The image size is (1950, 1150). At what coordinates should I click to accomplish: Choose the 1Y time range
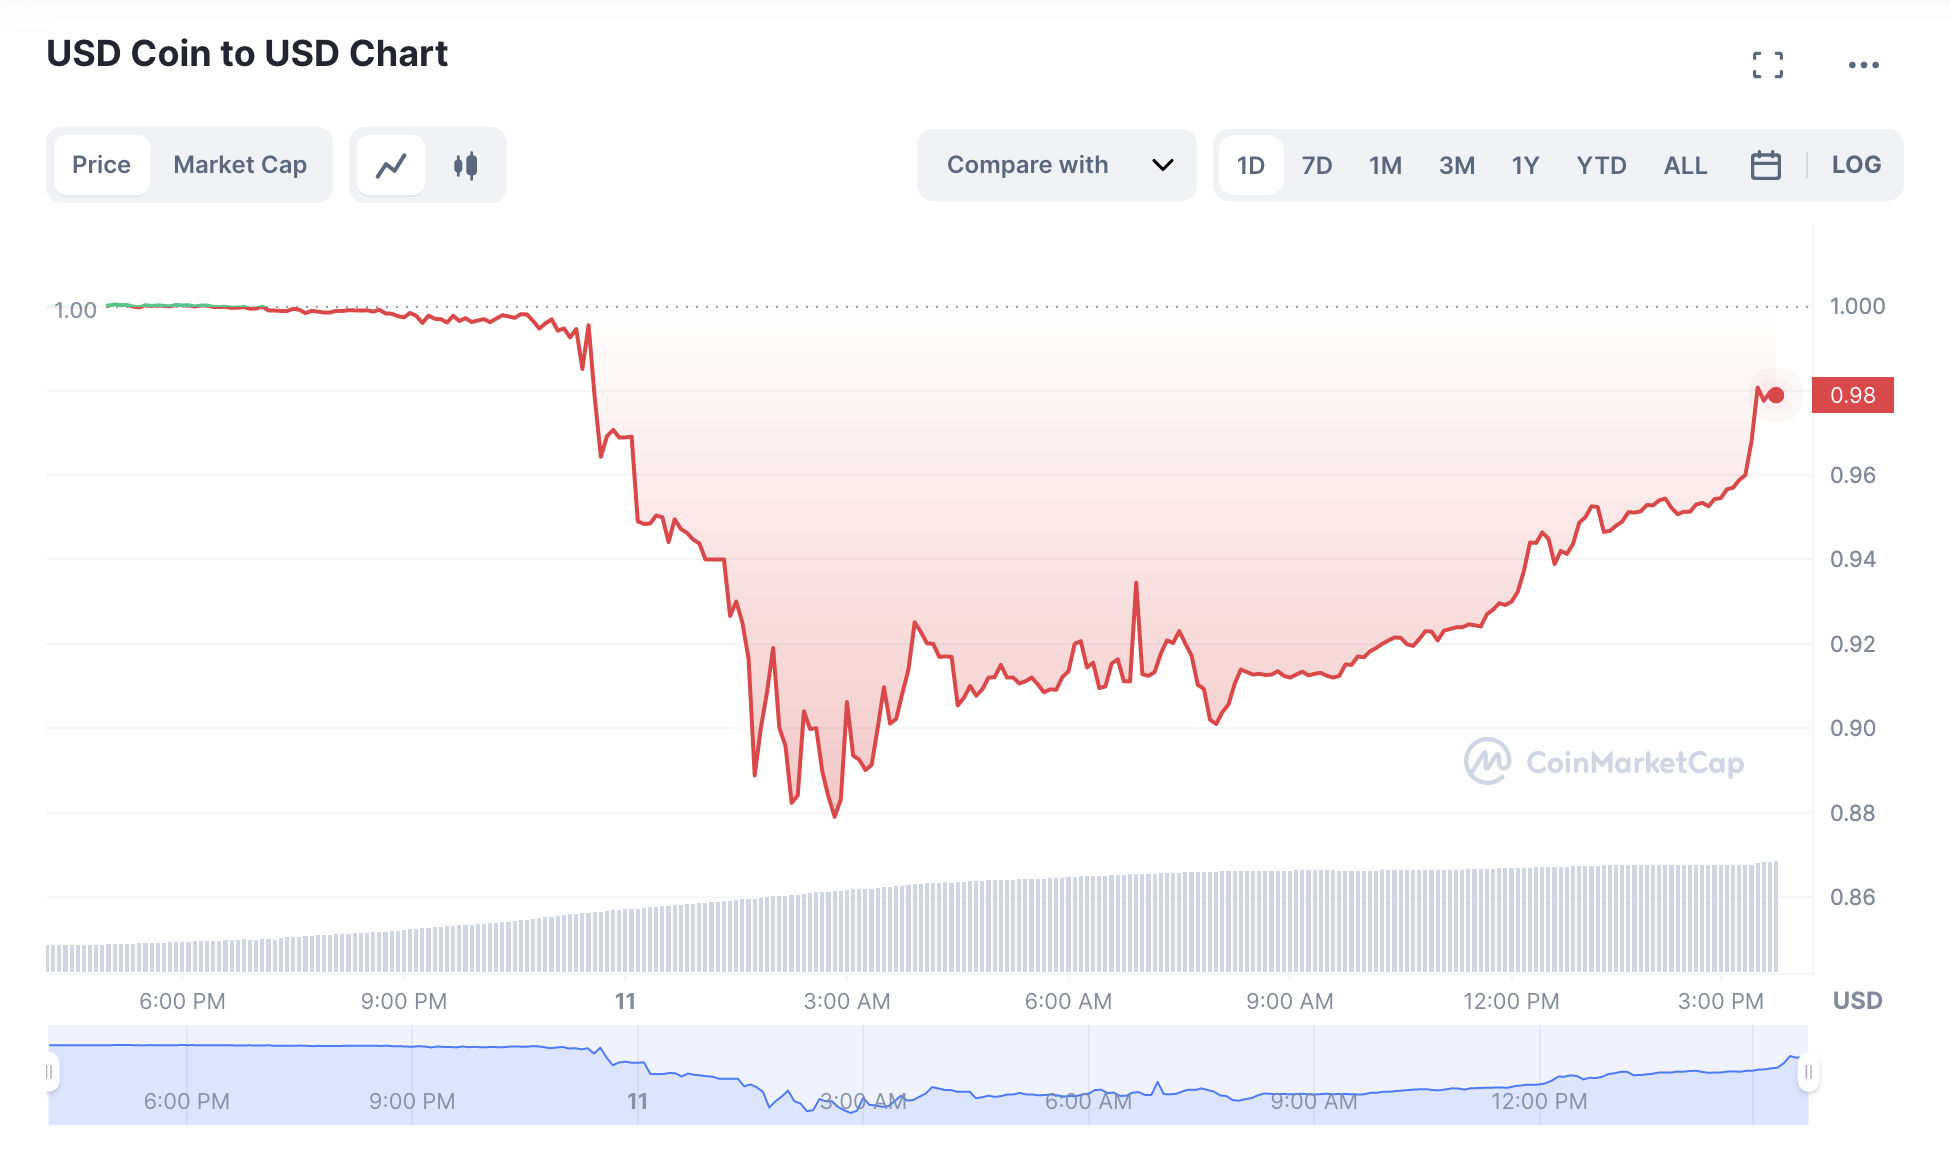tap(1525, 165)
